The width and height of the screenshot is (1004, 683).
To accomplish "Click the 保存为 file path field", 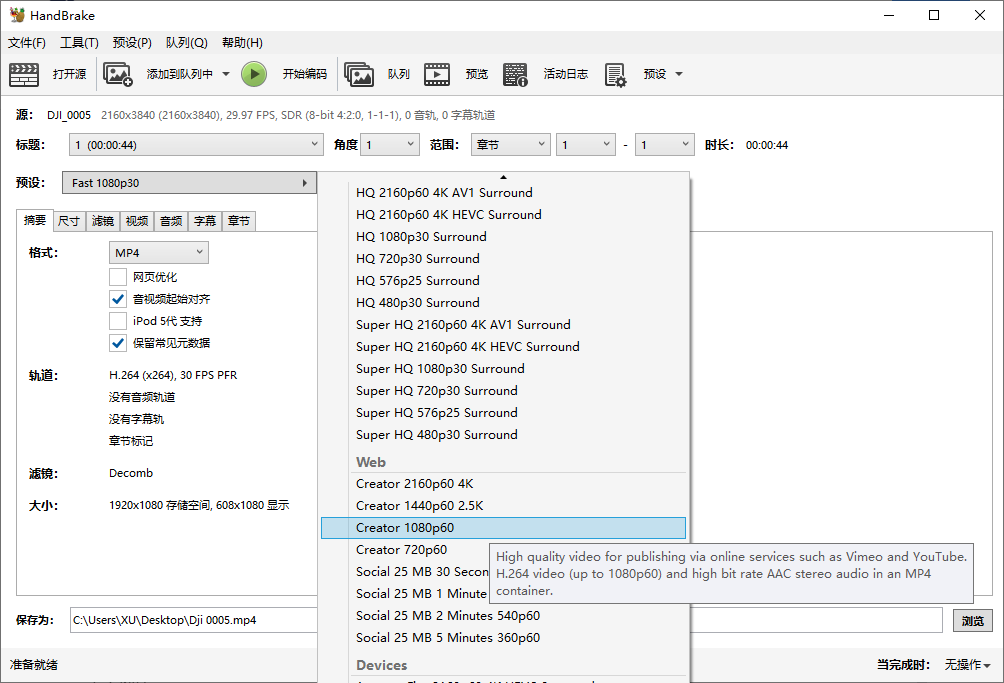I will click(x=190, y=620).
